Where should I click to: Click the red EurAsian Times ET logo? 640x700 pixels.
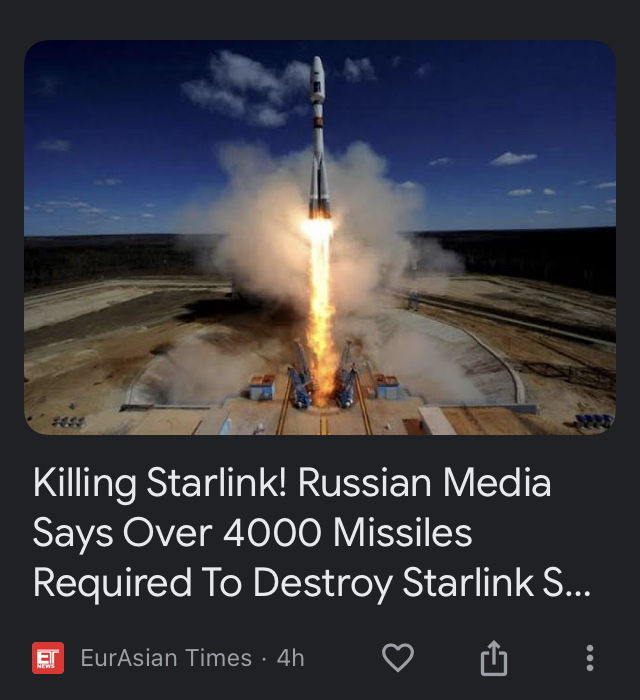click(48, 658)
